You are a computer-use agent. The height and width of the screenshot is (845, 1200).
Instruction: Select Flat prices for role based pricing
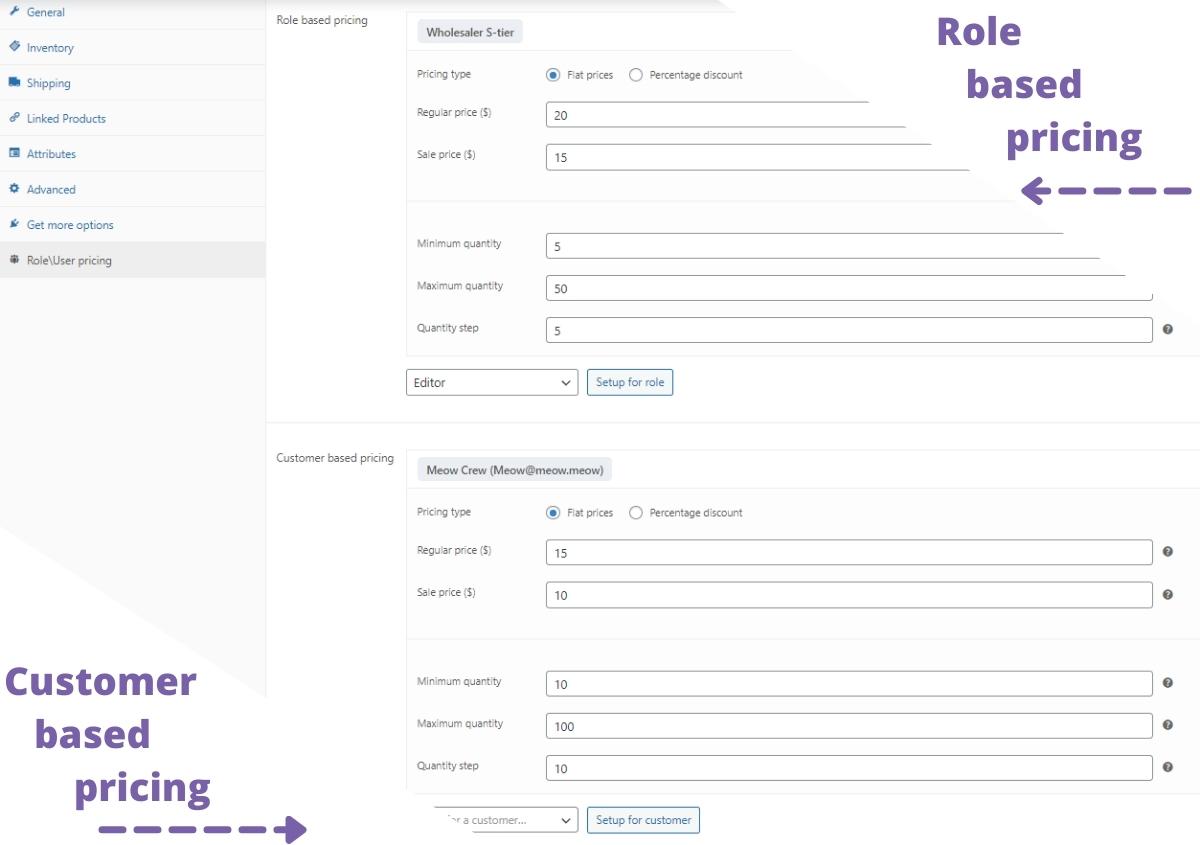pyautogui.click(x=553, y=75)
